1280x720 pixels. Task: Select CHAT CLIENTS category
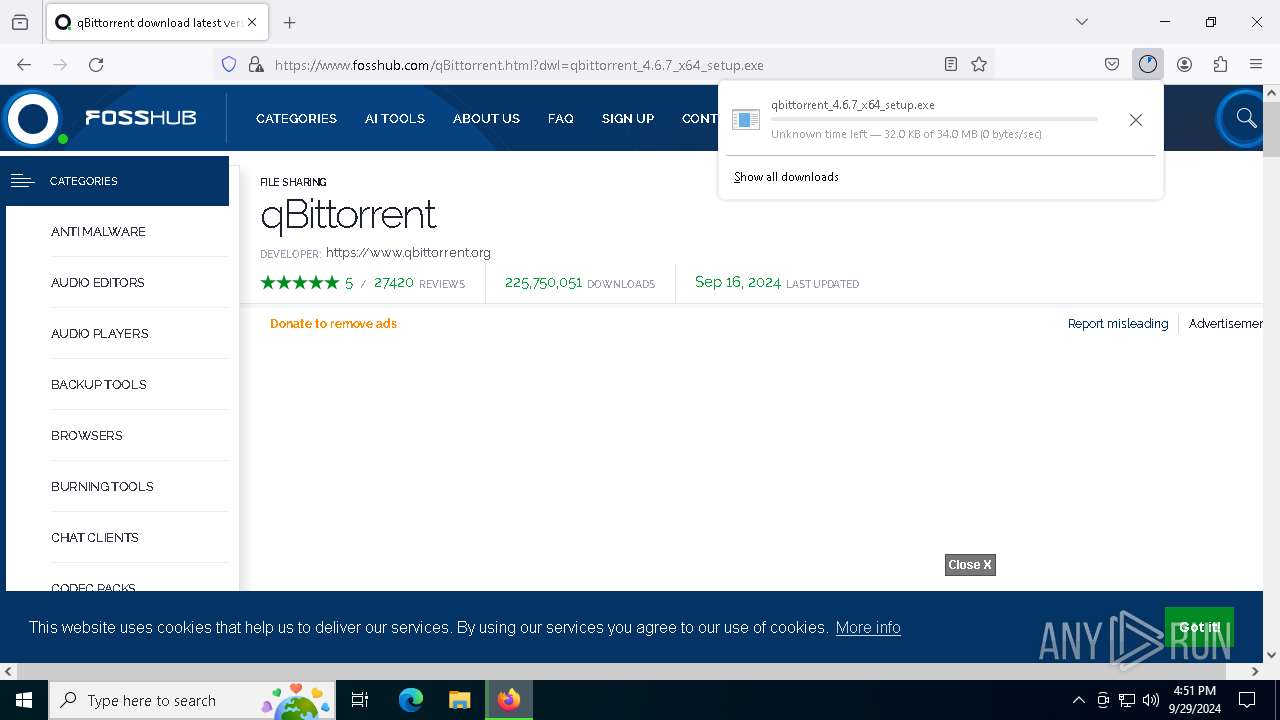(94, 538)
